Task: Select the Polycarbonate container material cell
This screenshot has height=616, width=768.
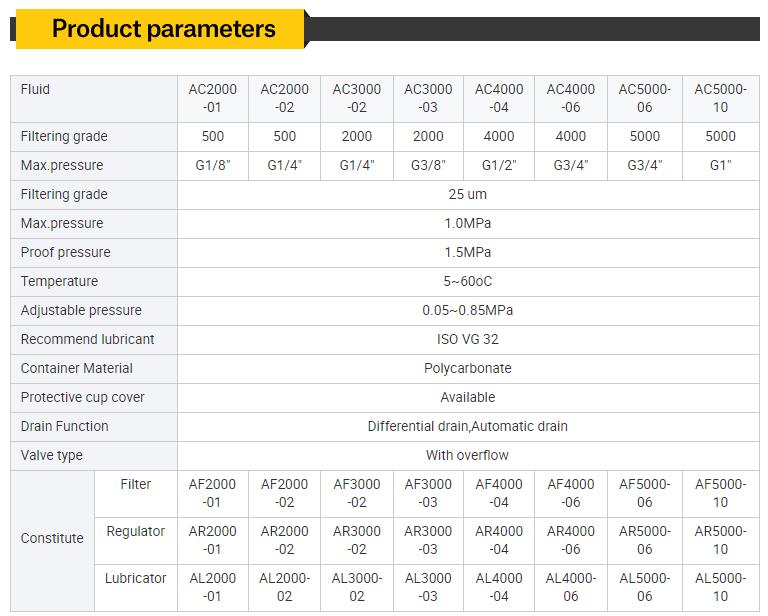Action: tap(468, 368)
